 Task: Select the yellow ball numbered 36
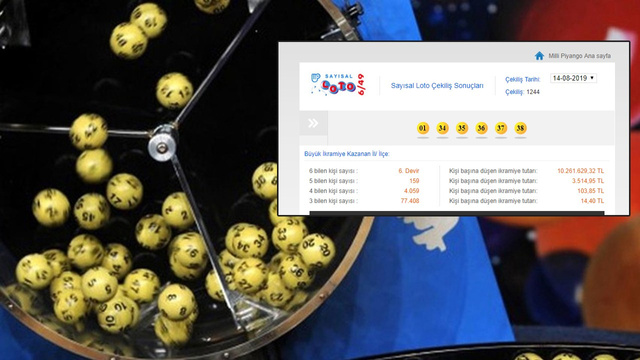[x=481, y=128]
